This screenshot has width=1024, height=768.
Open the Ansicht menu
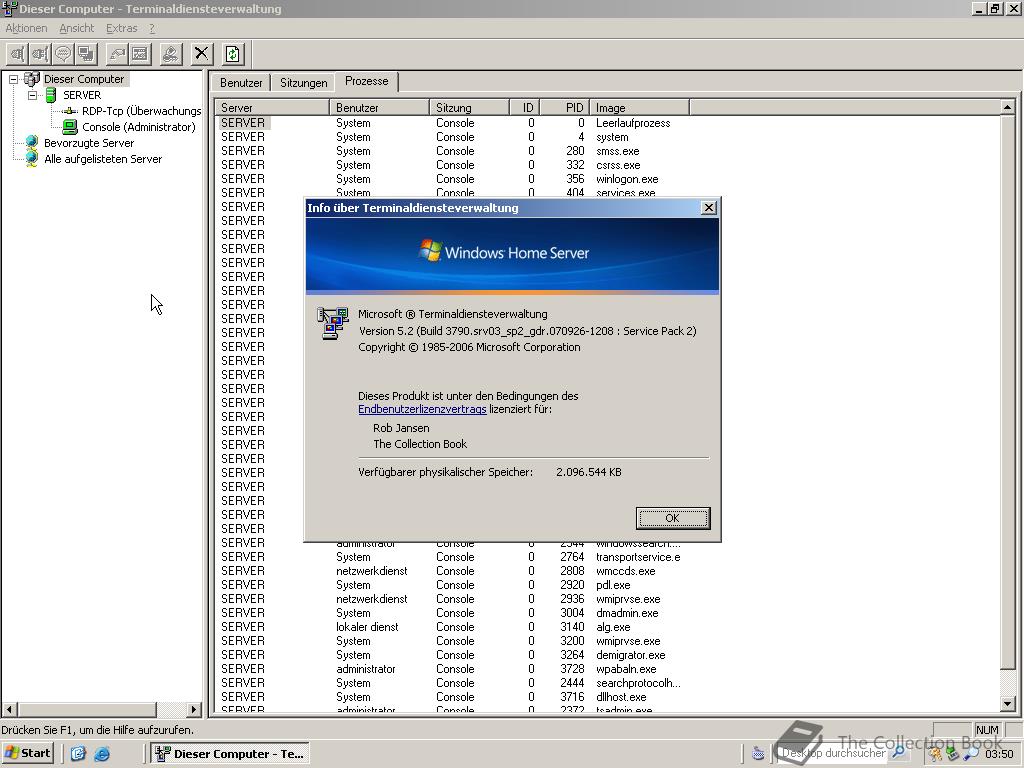76,28
